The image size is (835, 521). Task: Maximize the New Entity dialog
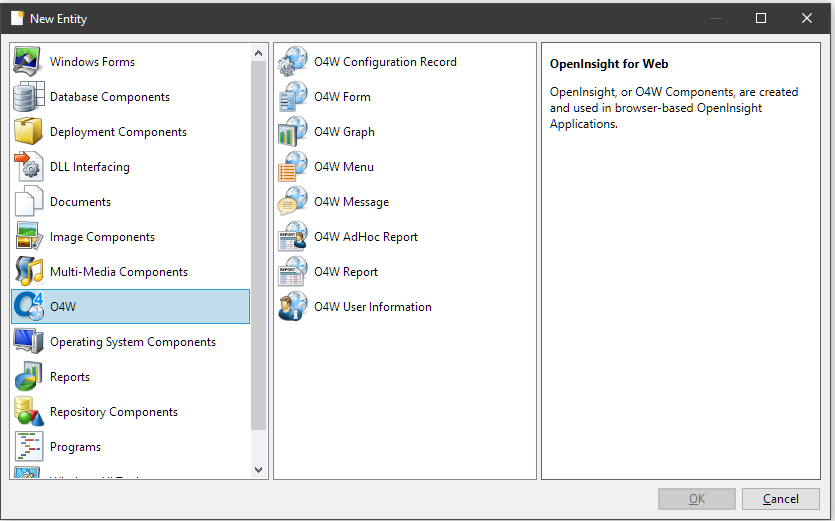click(761, 18)
